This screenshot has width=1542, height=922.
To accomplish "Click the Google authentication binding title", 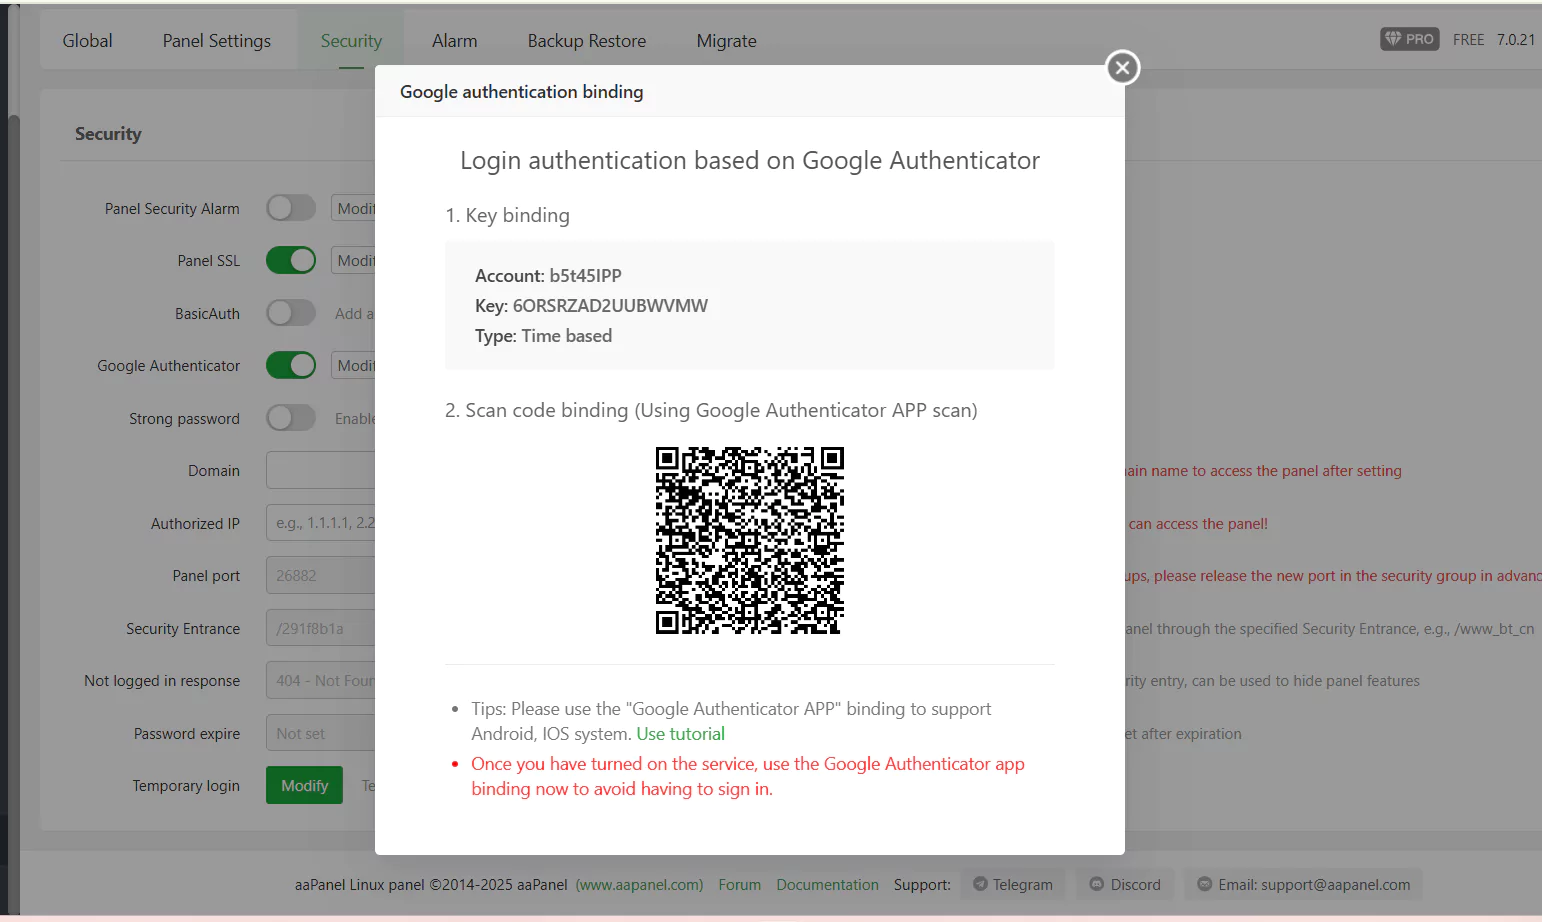I will [522, 91].
